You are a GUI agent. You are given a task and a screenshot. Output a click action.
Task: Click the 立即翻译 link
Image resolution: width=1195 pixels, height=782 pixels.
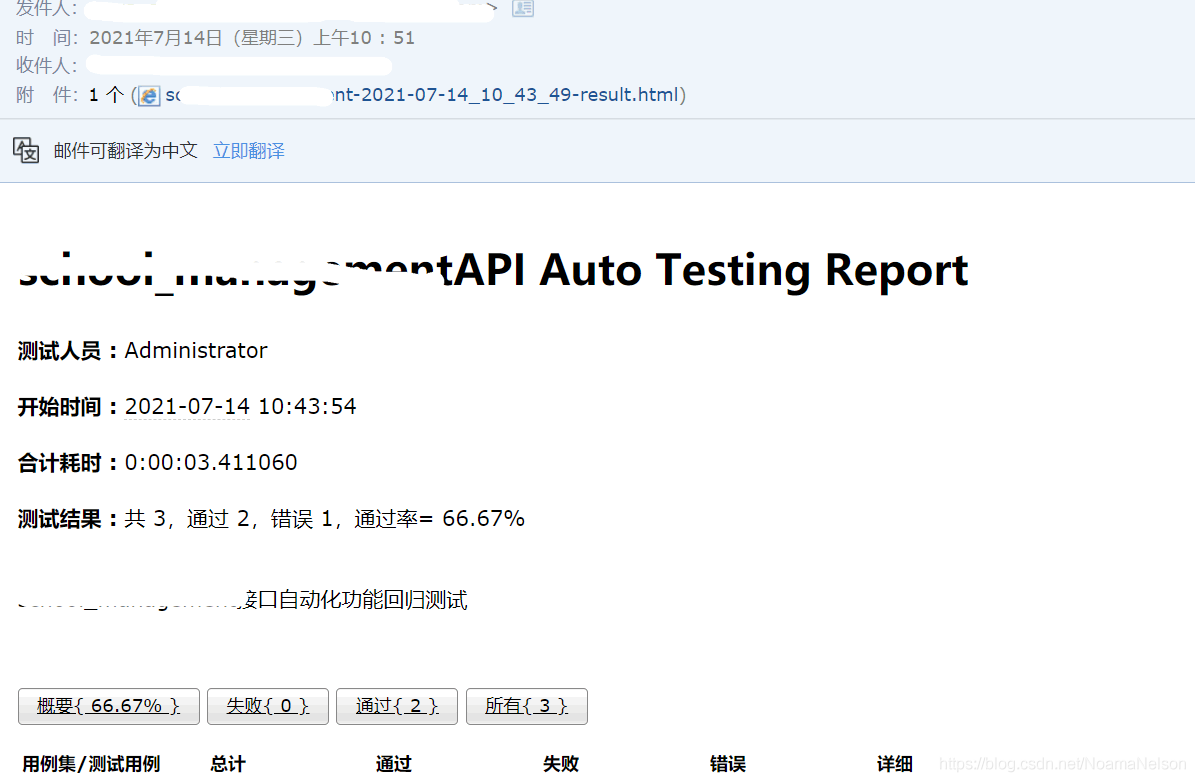(248, 151)
